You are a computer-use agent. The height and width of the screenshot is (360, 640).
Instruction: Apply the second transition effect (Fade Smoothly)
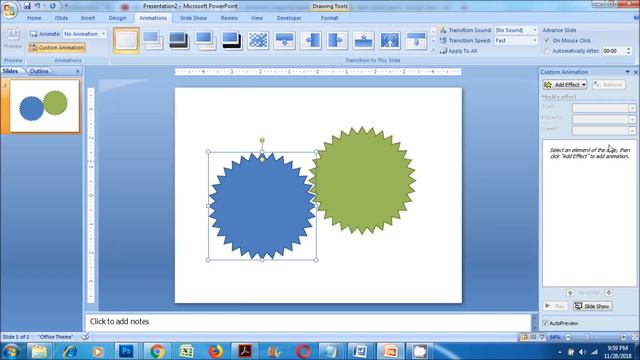pos(152,40)
